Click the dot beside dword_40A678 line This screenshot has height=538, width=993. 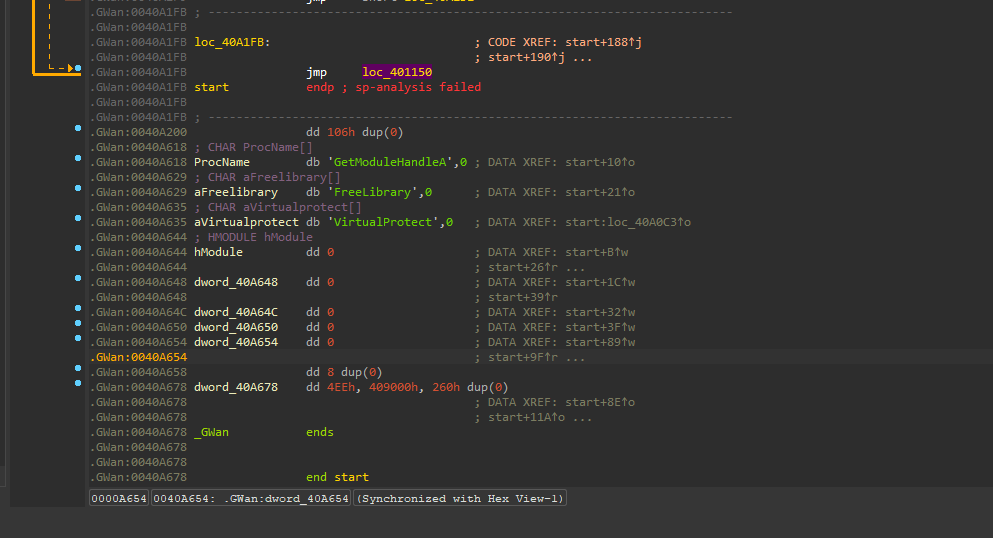[78, 383]
